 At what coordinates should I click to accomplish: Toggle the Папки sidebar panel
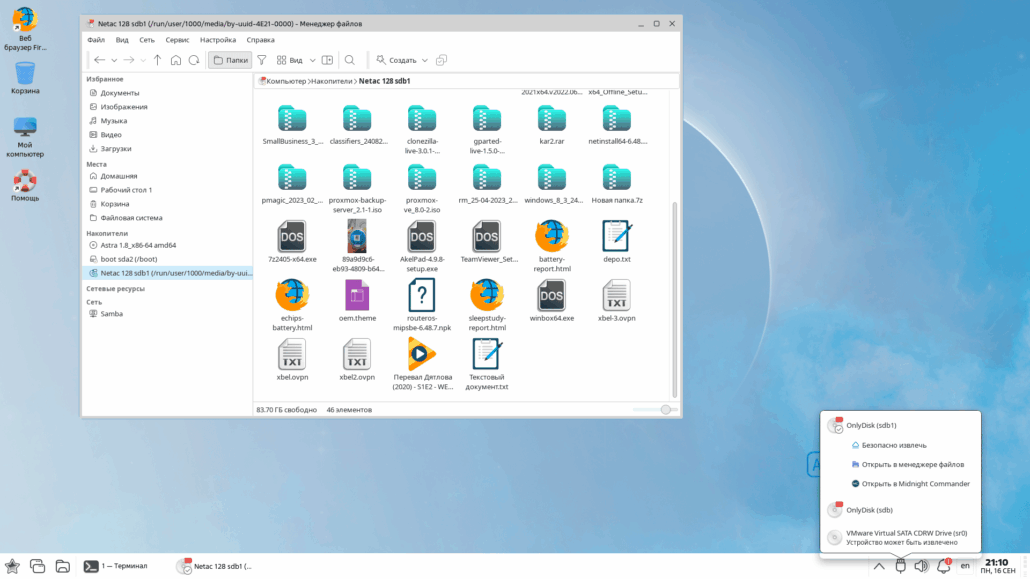pyautogui.click(x=232, y=60)
